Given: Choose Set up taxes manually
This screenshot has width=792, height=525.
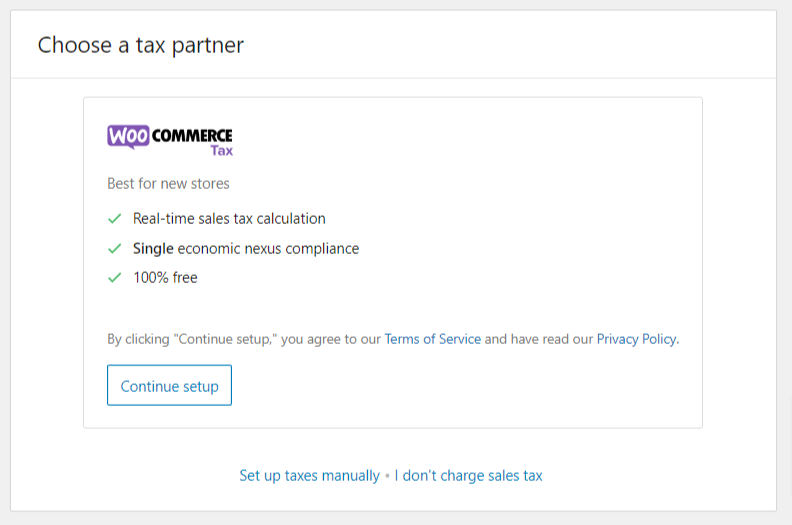Looking at the screenshot, I should (309, 476).
